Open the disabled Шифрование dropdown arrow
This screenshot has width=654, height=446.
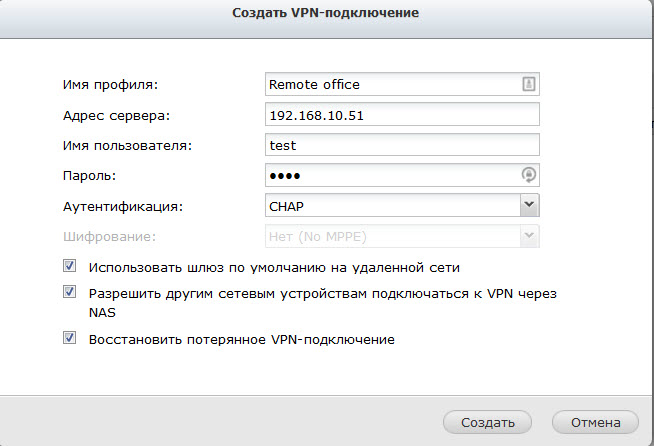[529, 236]
